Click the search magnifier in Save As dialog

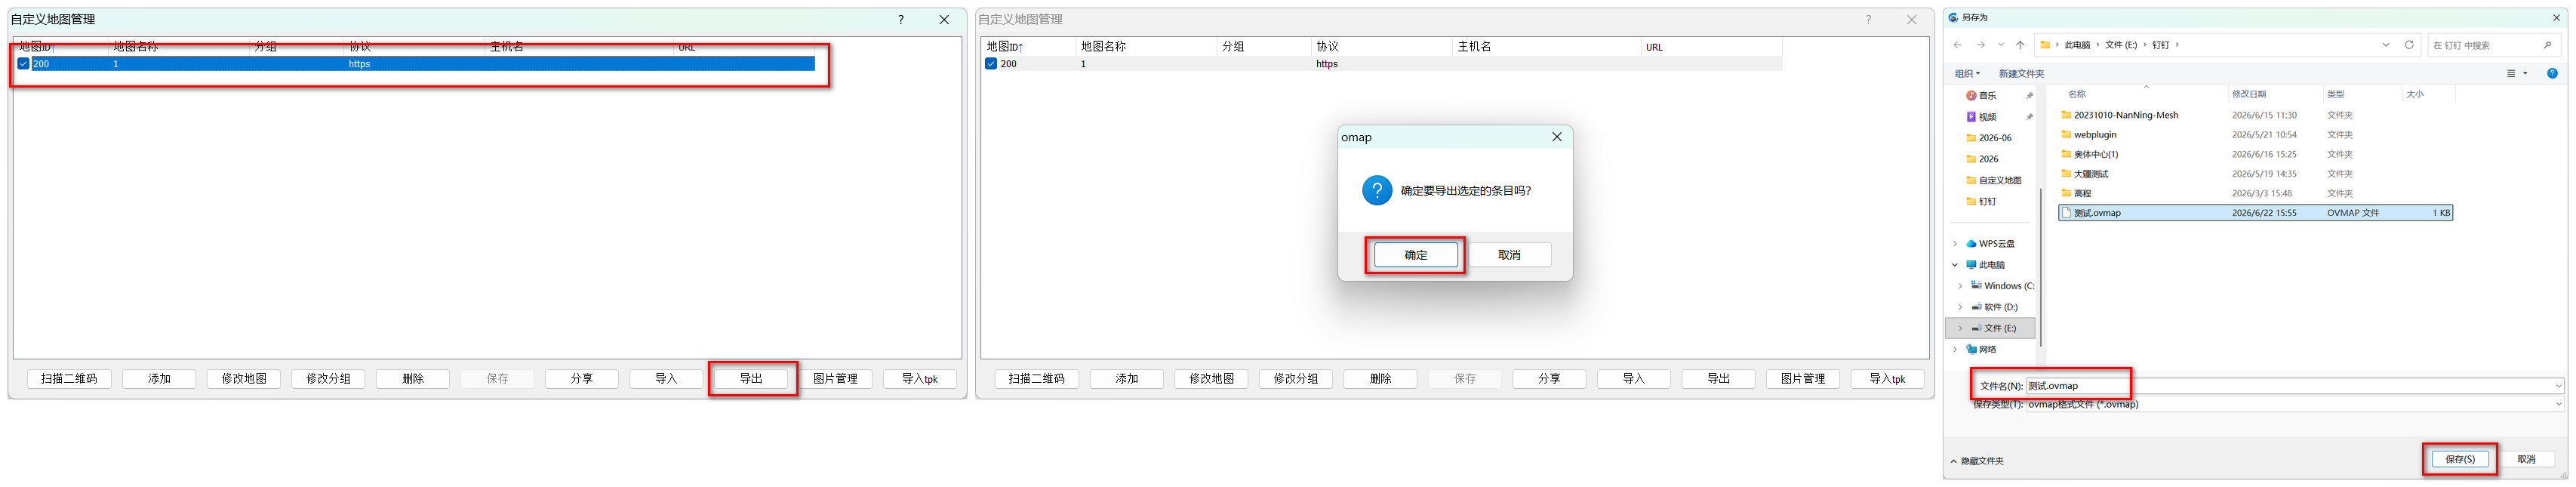pos(2547,45)
